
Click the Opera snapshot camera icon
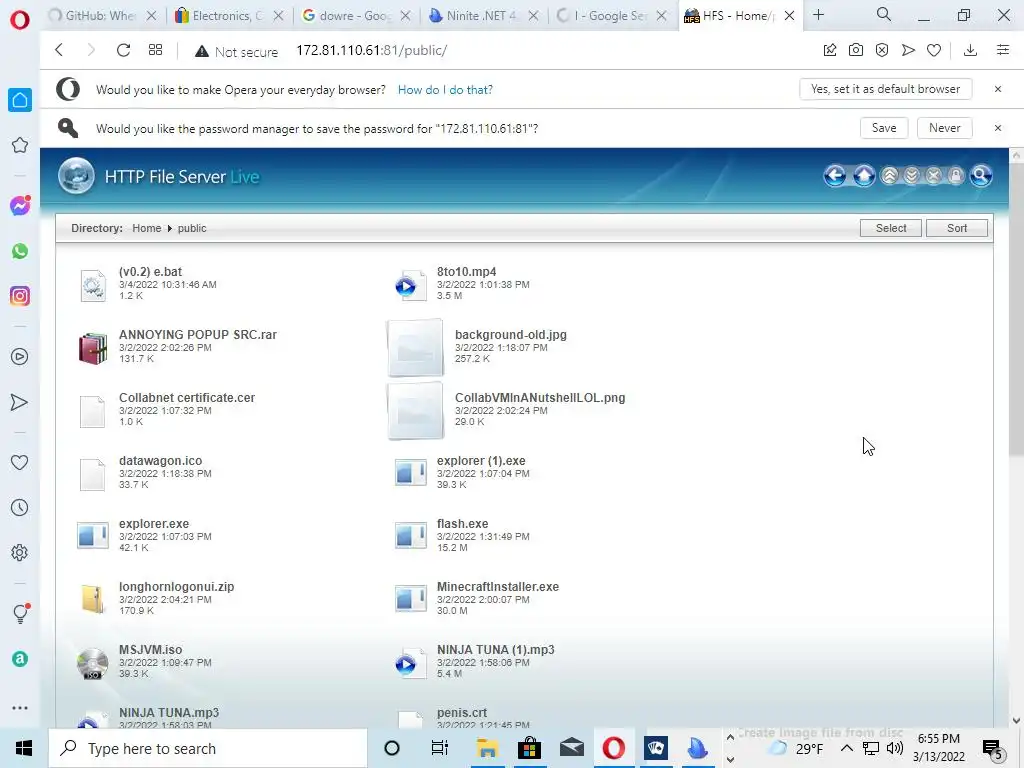856,50
